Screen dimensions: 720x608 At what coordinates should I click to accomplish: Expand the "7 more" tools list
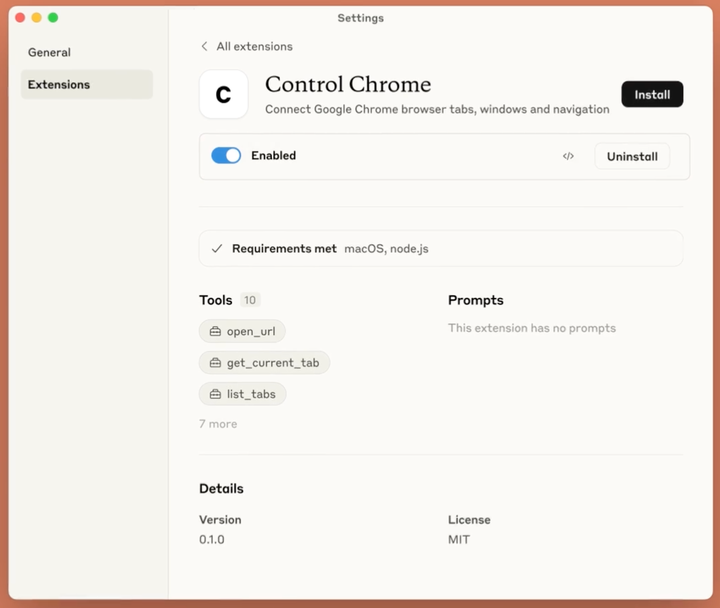[218, 424]
